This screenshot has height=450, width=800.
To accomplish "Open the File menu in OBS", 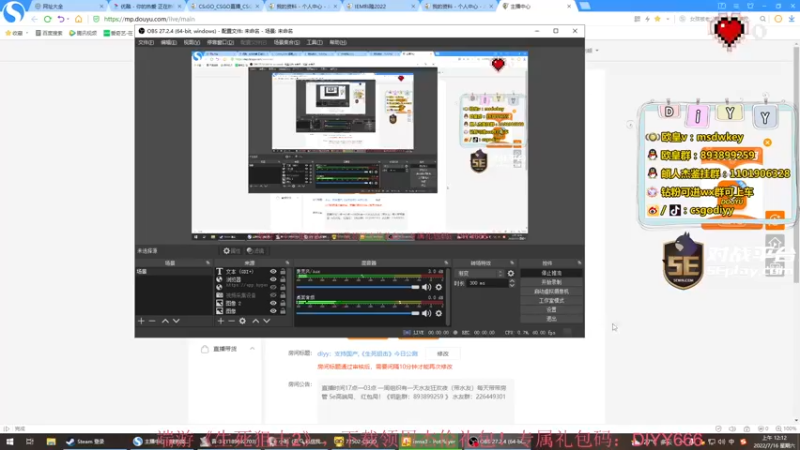I will [145, 42].
